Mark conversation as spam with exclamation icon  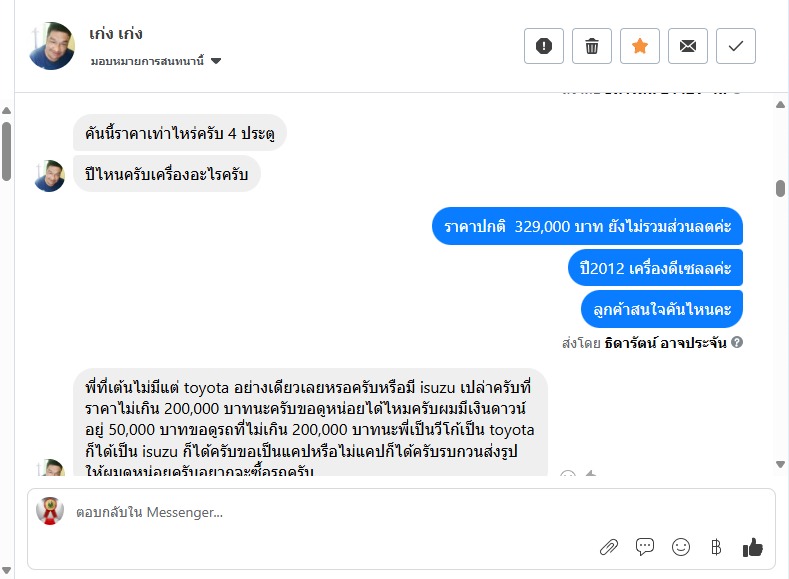pyautogui.click(x=544, y=46)
